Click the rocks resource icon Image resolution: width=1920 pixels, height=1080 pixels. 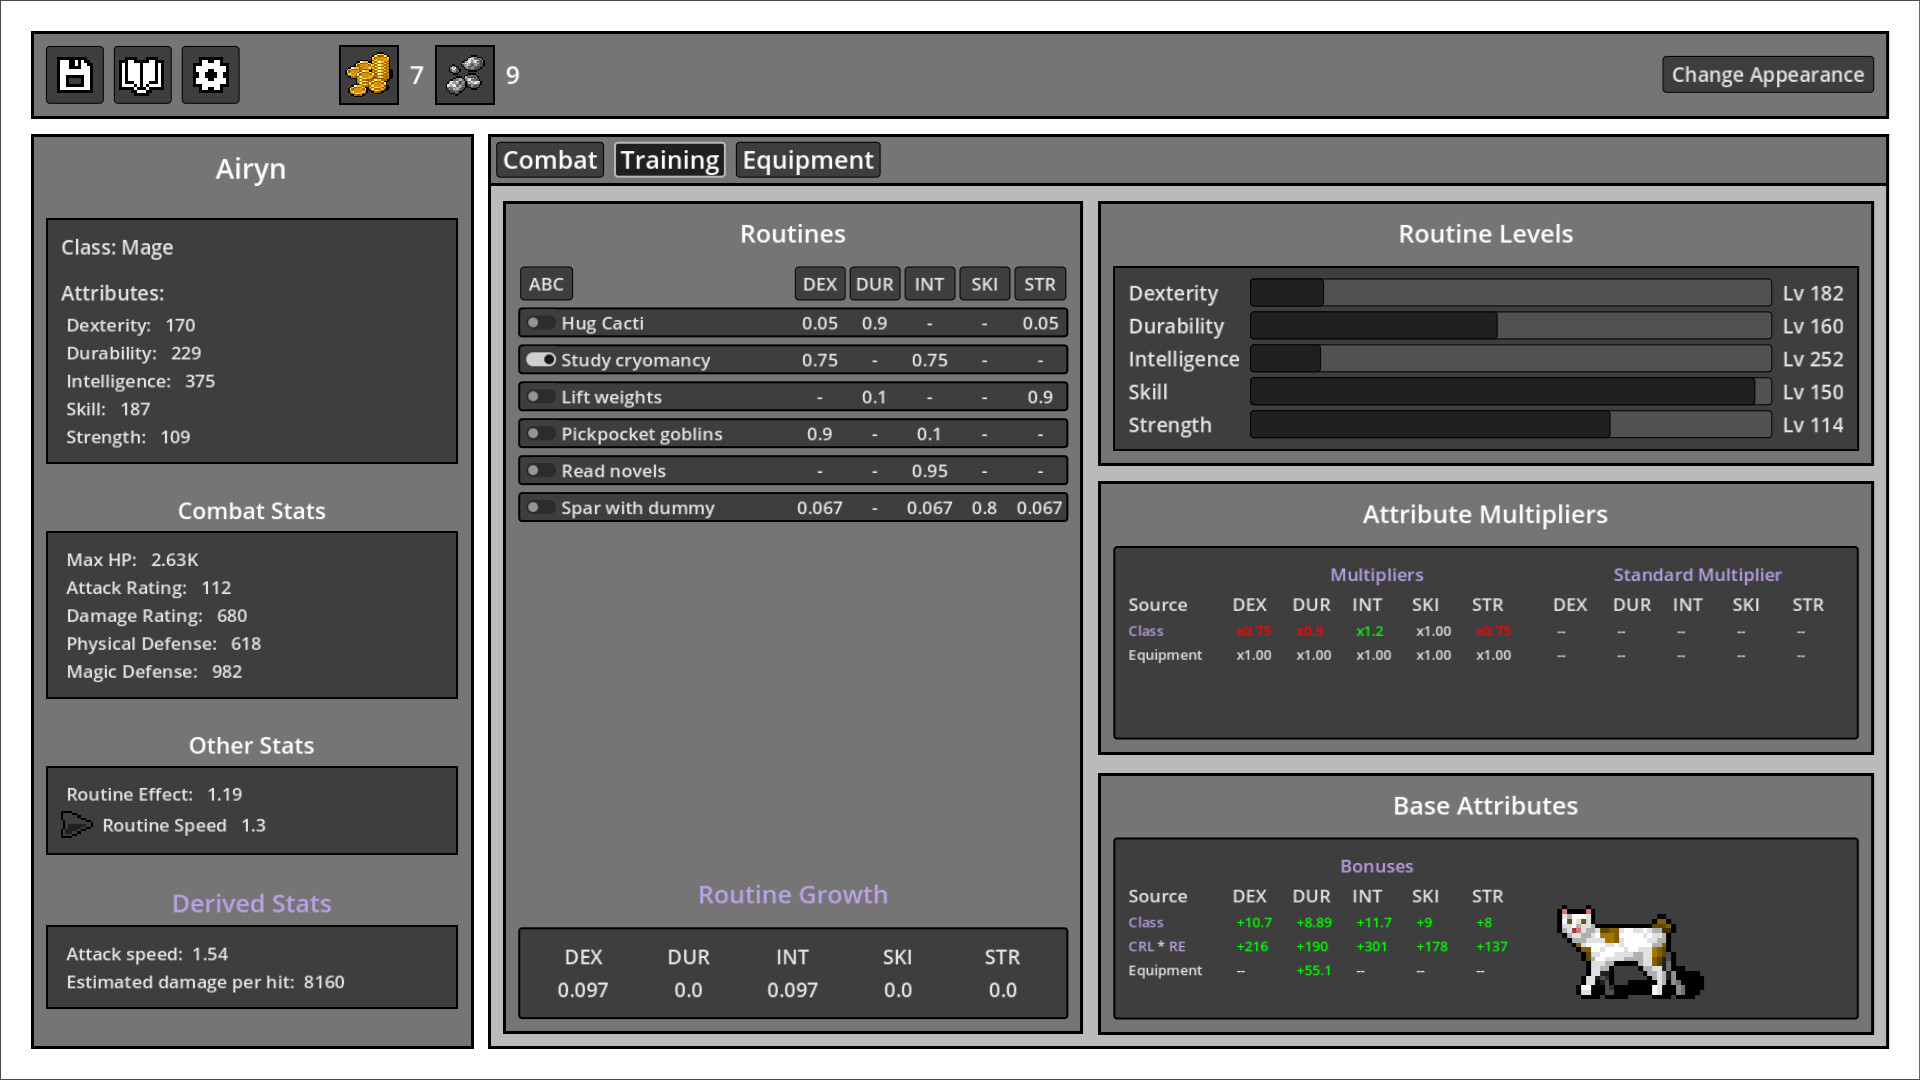point(464,74)
